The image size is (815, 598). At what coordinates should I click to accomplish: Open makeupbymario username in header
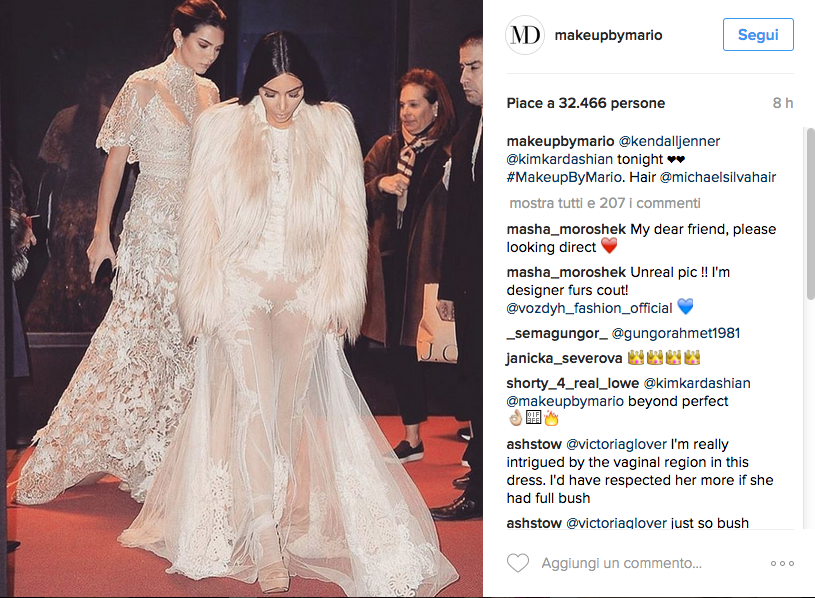pyautogui.click(x=608, y=35)
